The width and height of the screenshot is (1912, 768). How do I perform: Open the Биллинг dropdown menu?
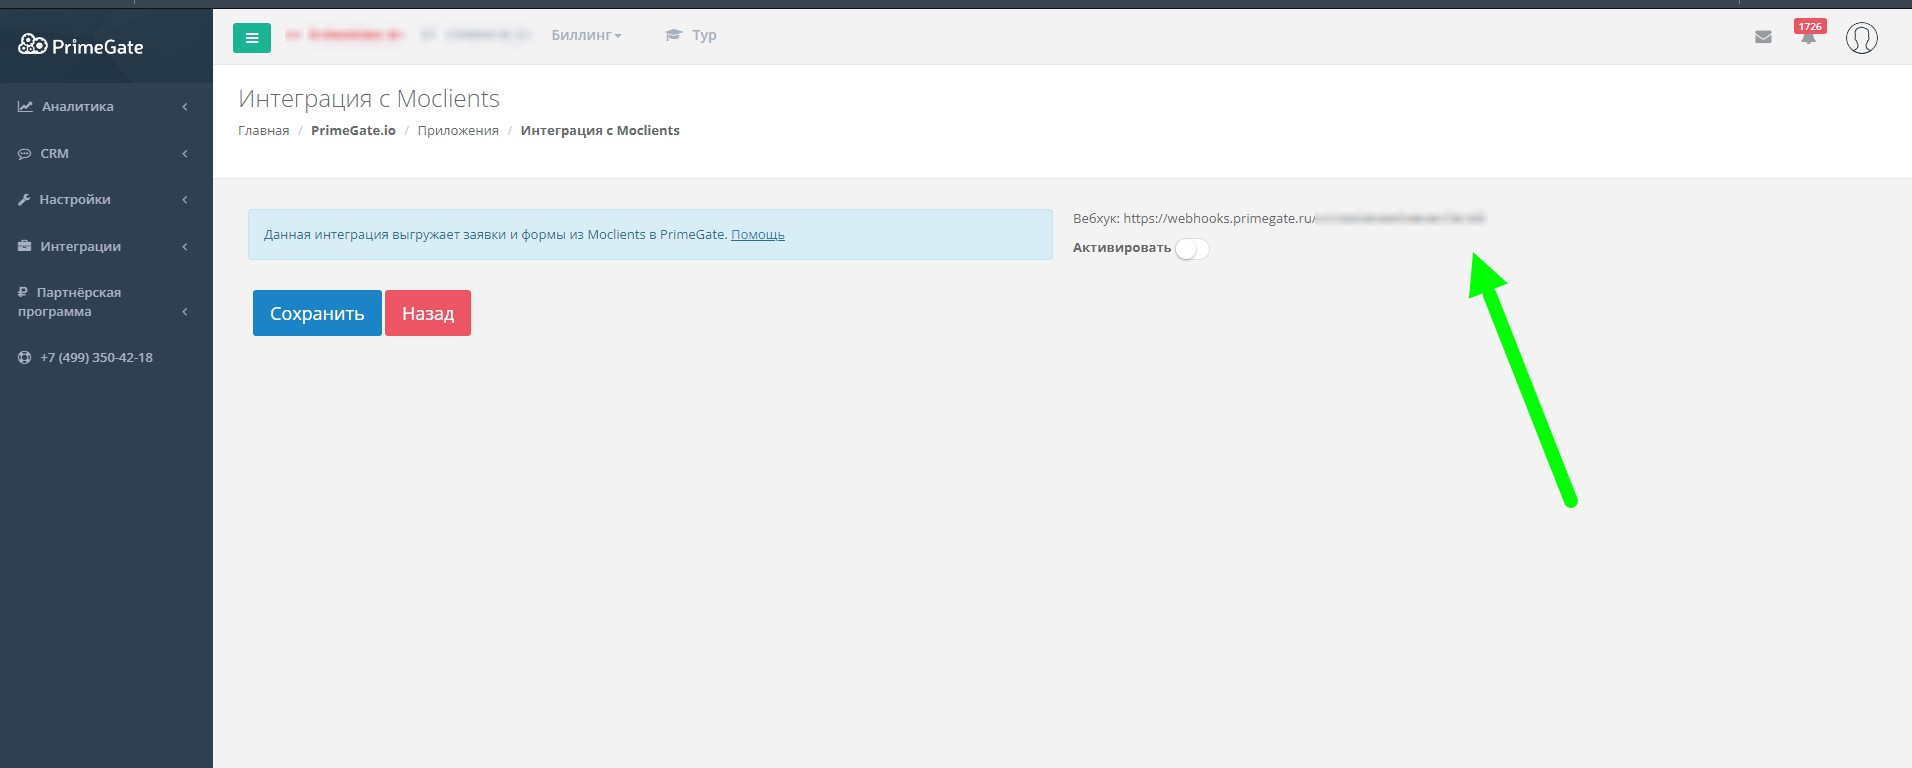click(x=586, y=35)
